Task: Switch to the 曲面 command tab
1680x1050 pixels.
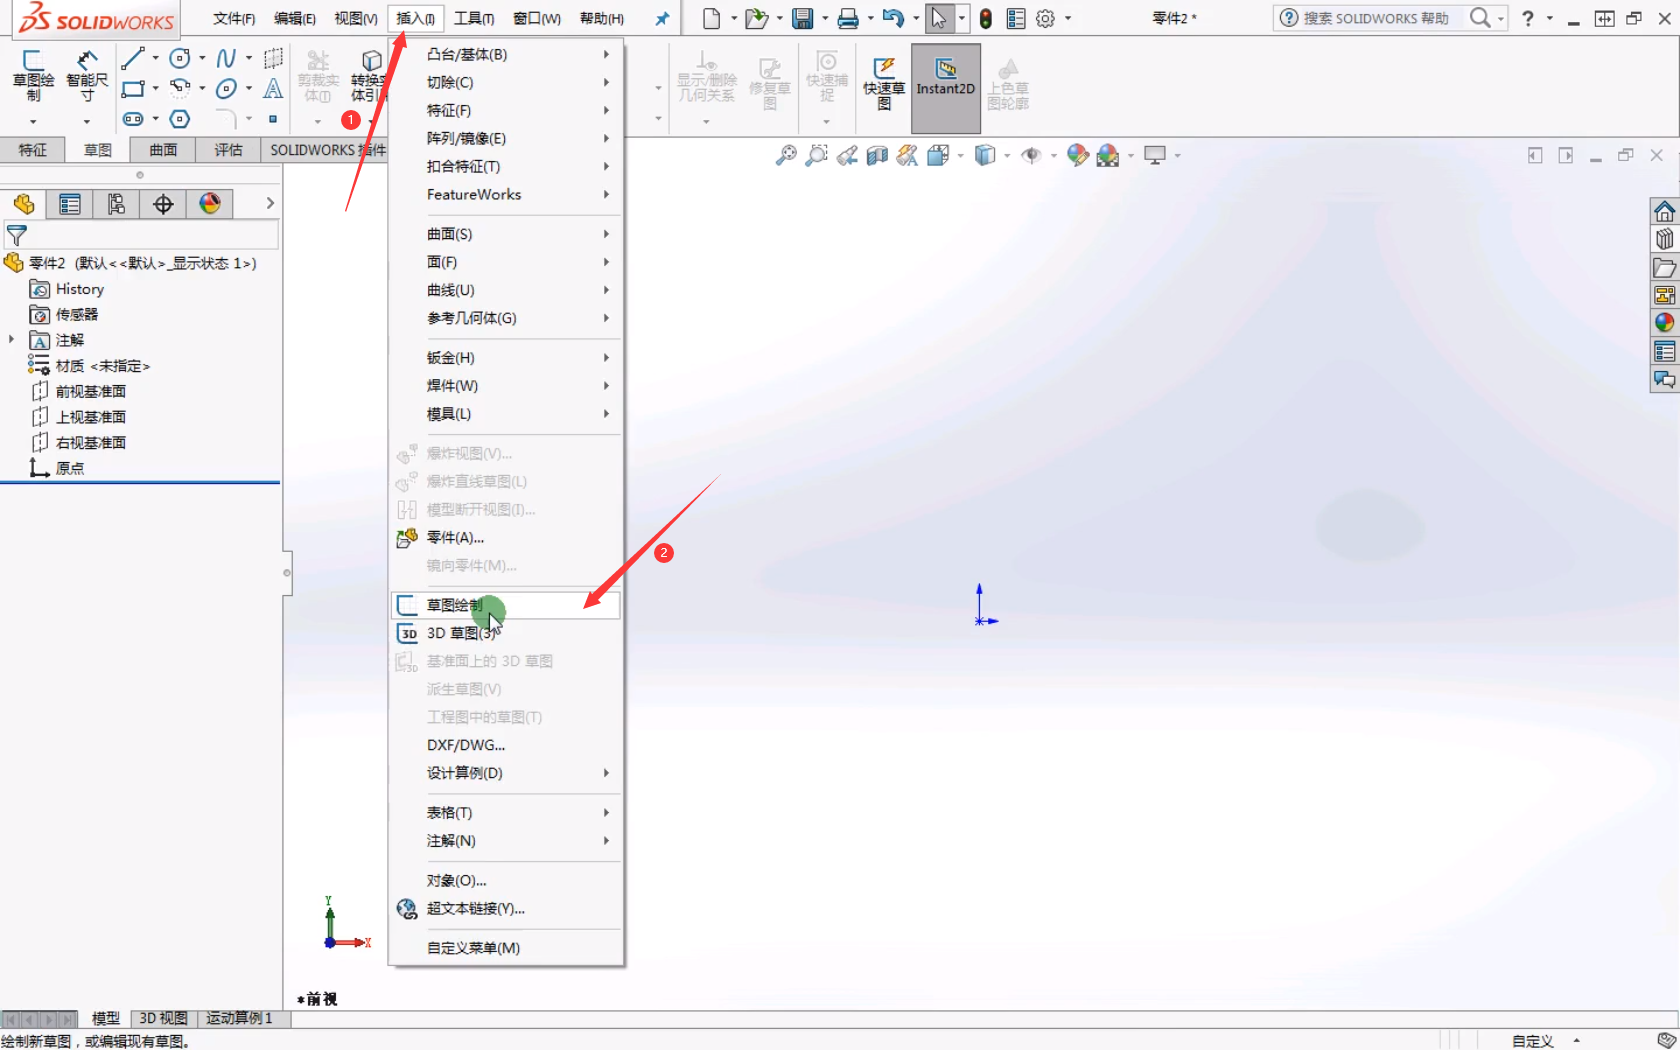Action: point(163,149)
